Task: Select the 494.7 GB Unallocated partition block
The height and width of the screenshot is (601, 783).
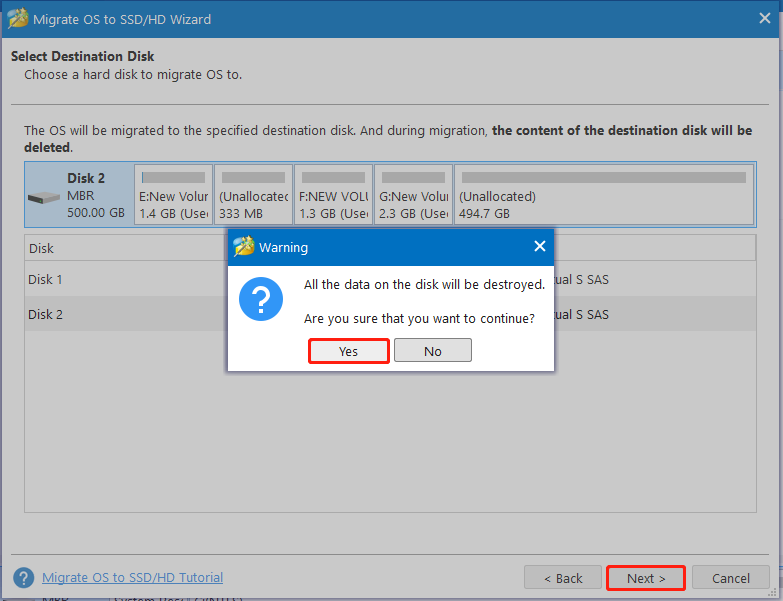Action: click(x=604, y=195)
